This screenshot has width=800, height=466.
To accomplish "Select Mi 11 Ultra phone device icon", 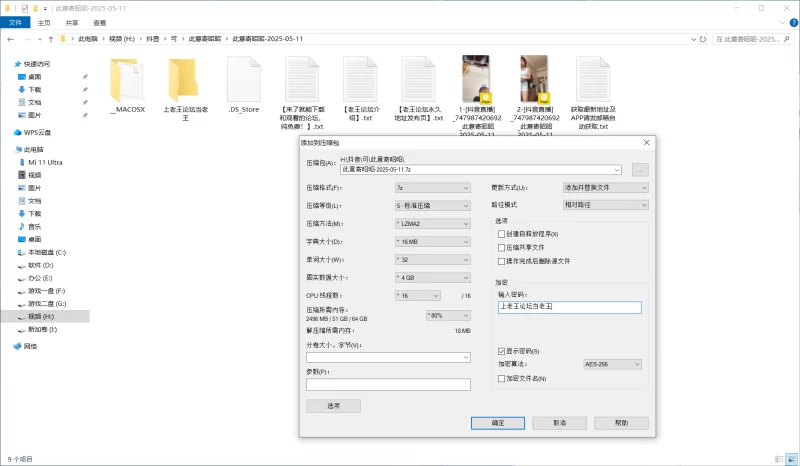I will point(21,161).
